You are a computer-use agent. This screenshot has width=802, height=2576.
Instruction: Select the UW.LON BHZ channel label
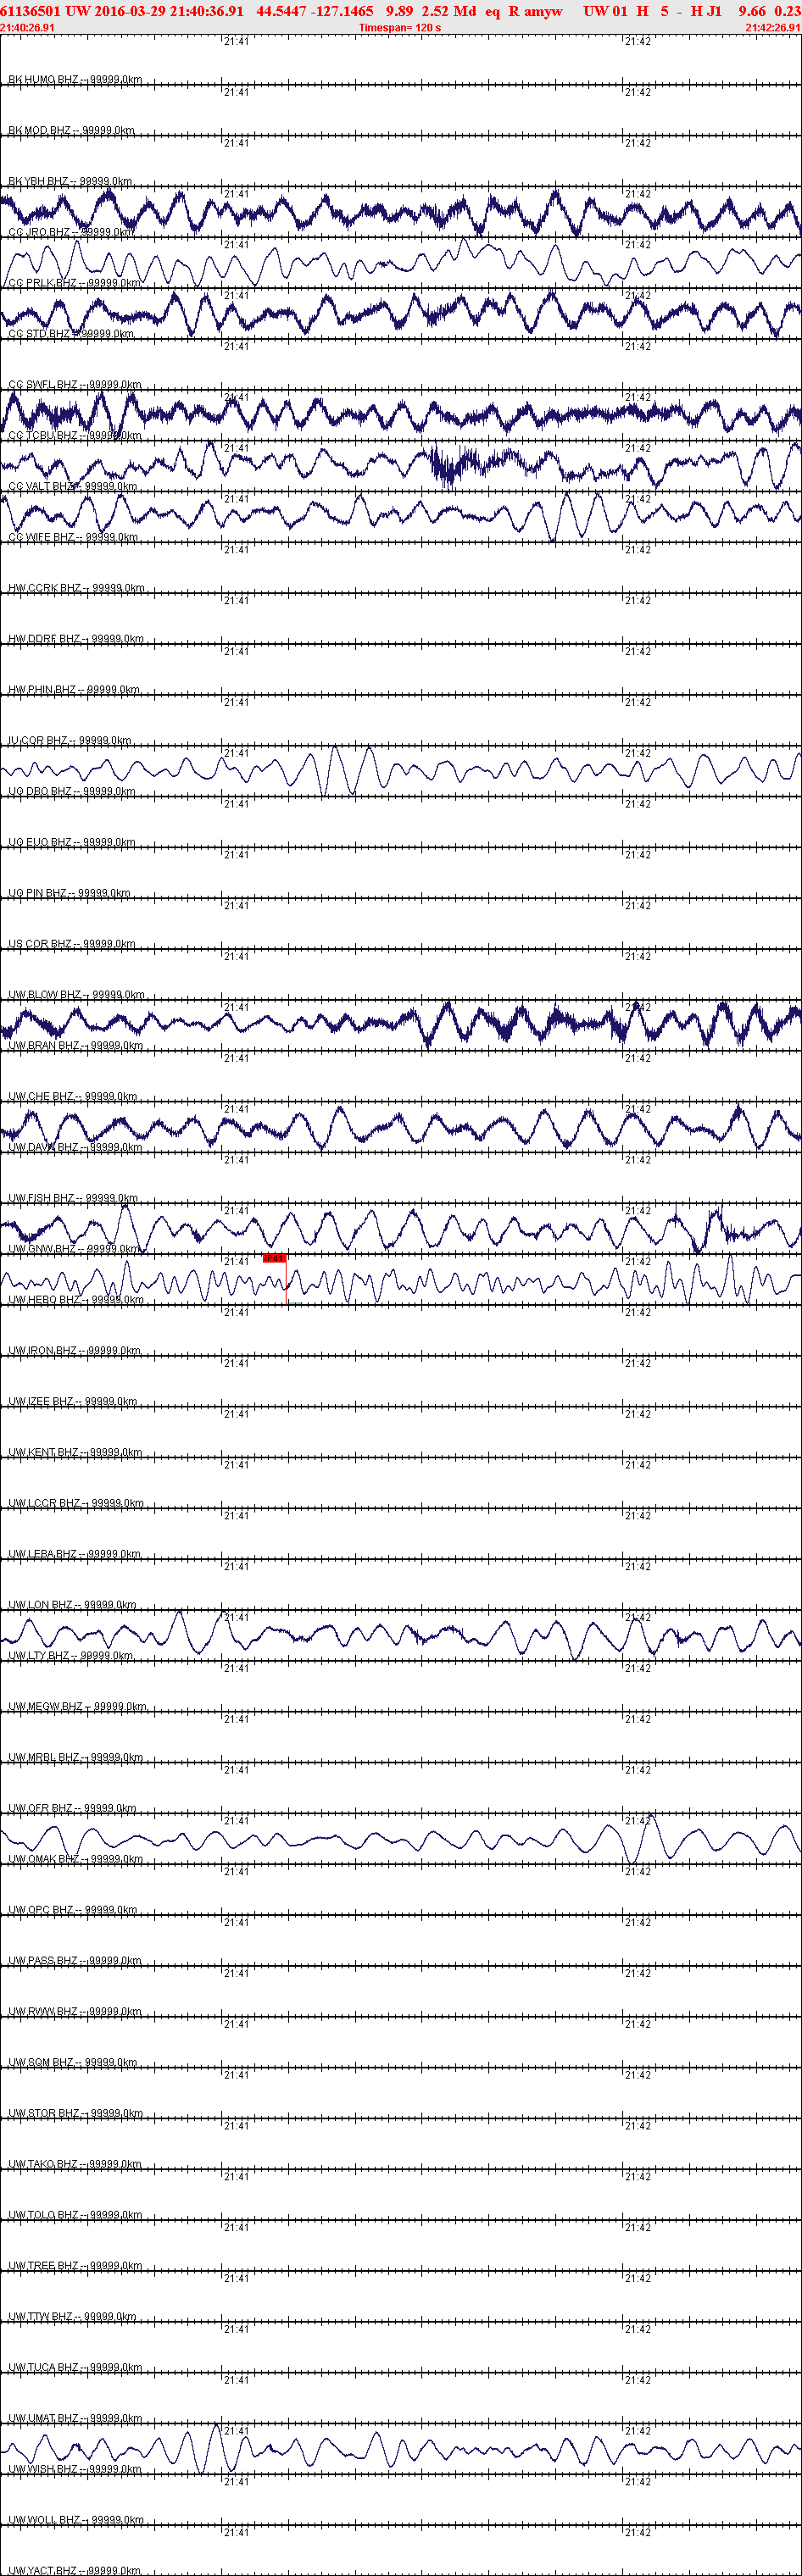point(72,1605)
